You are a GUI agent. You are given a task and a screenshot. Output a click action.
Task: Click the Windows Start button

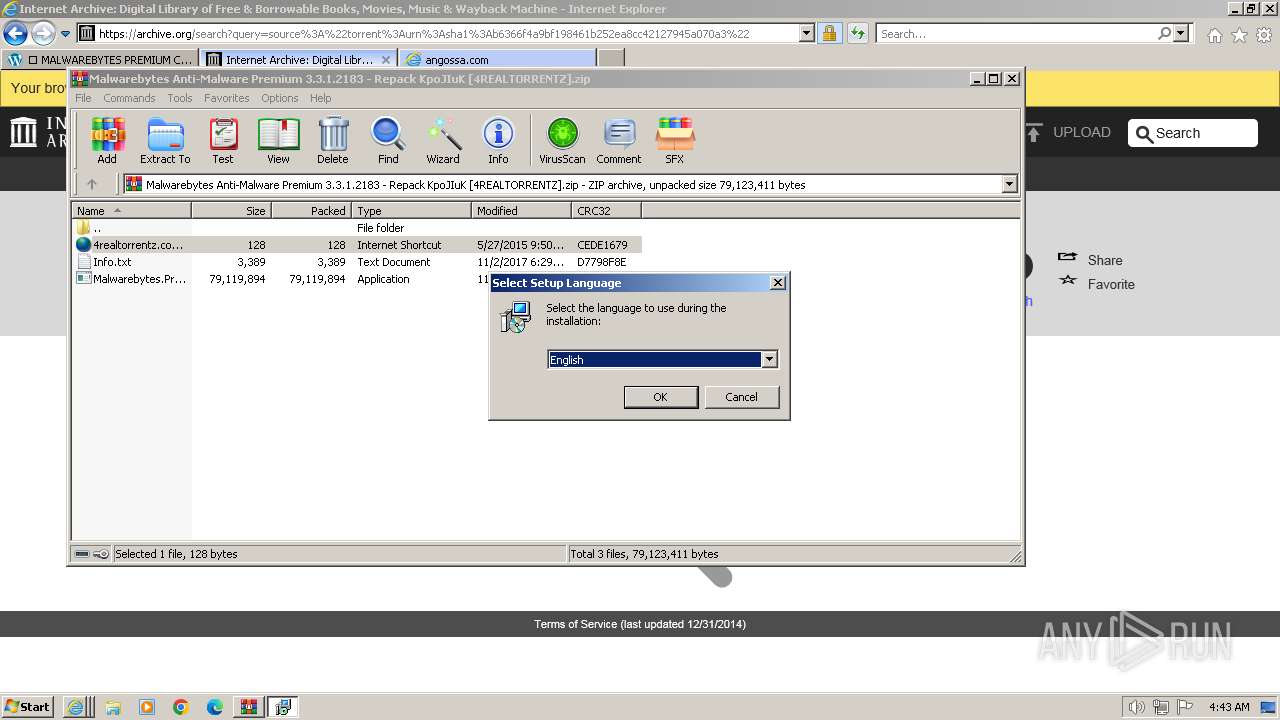pos(28,707)
